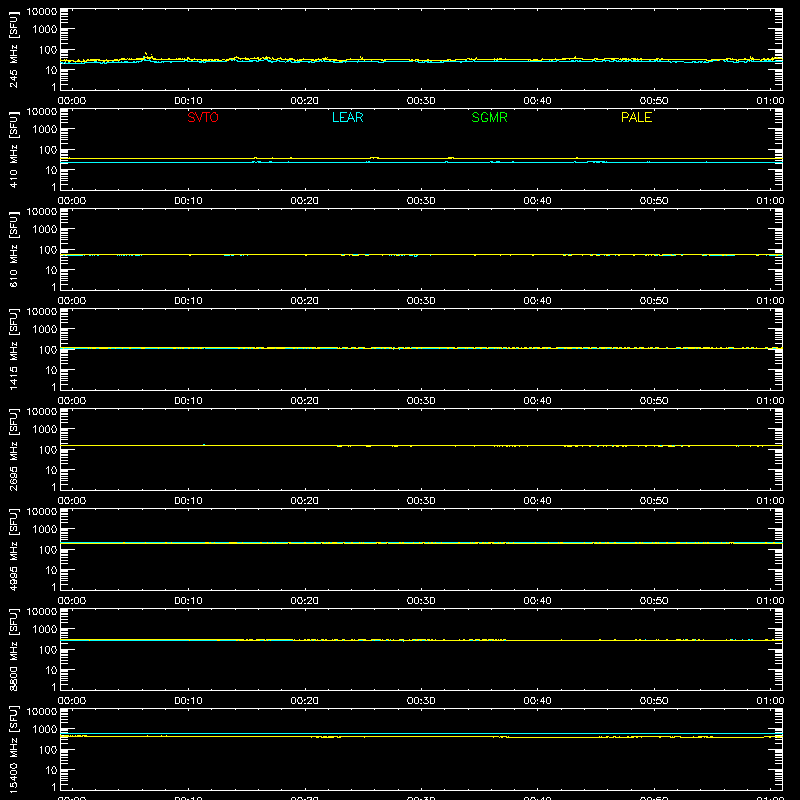Click the 100 tick label of 610 MHz plot

48,250
